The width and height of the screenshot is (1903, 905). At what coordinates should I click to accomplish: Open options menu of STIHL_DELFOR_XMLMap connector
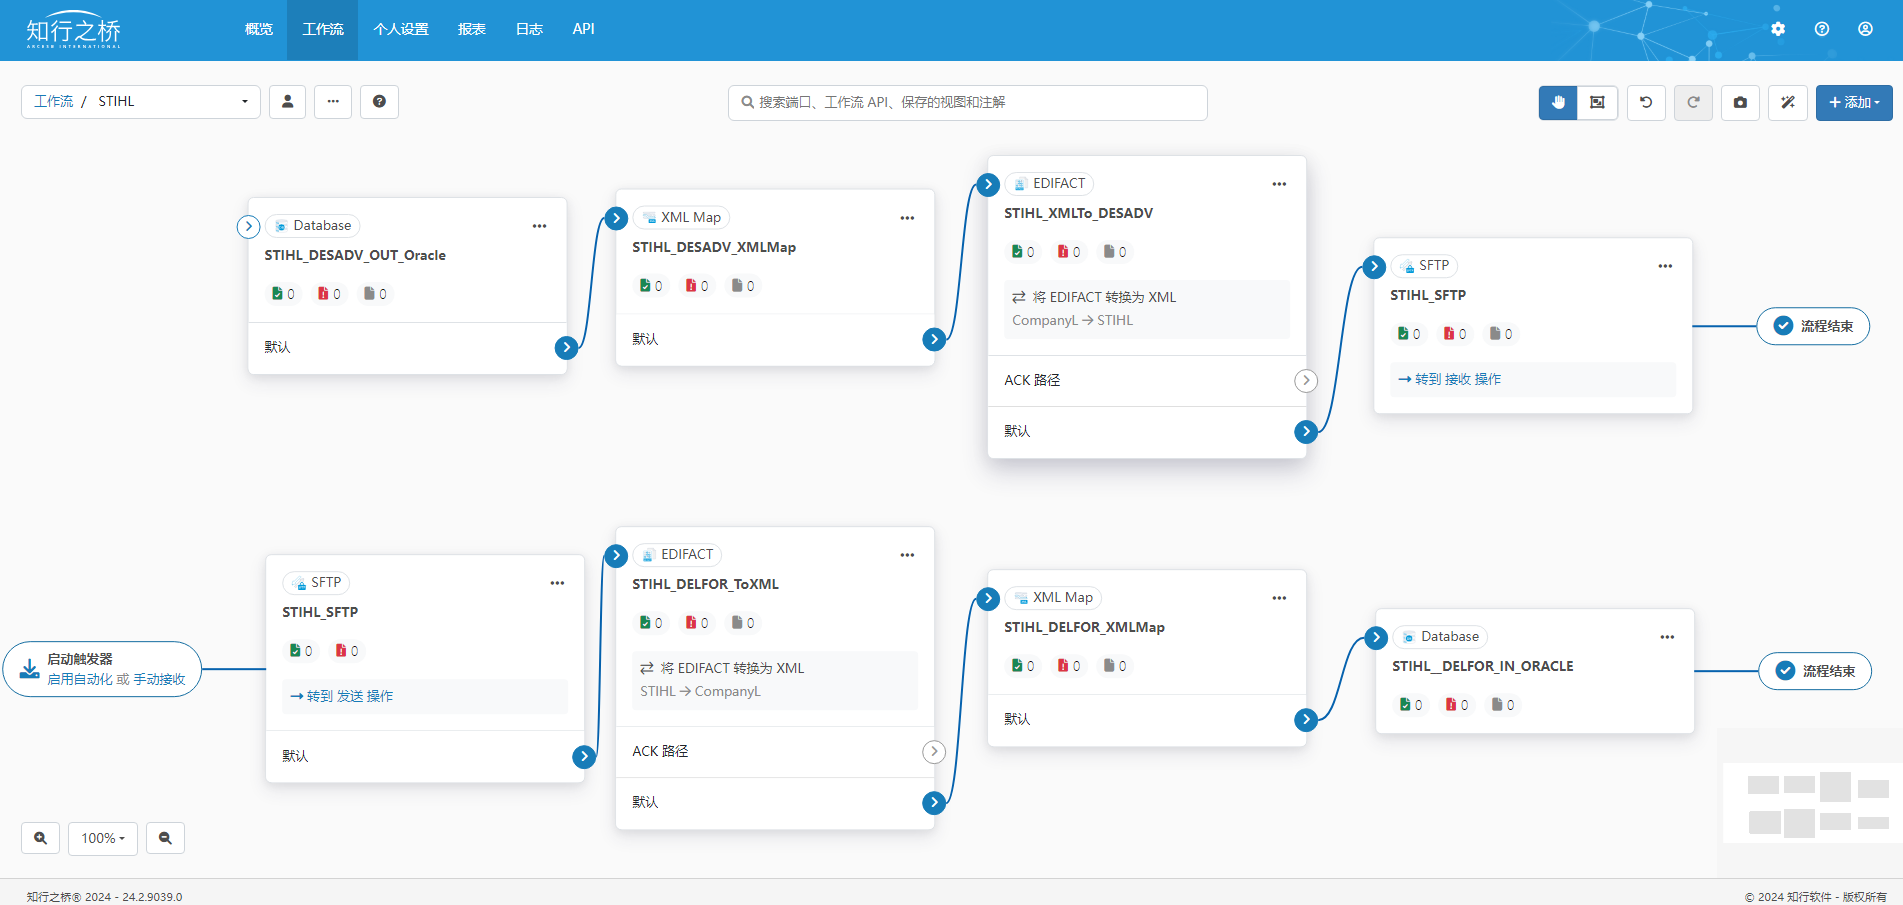click(x=1280, y=598)
